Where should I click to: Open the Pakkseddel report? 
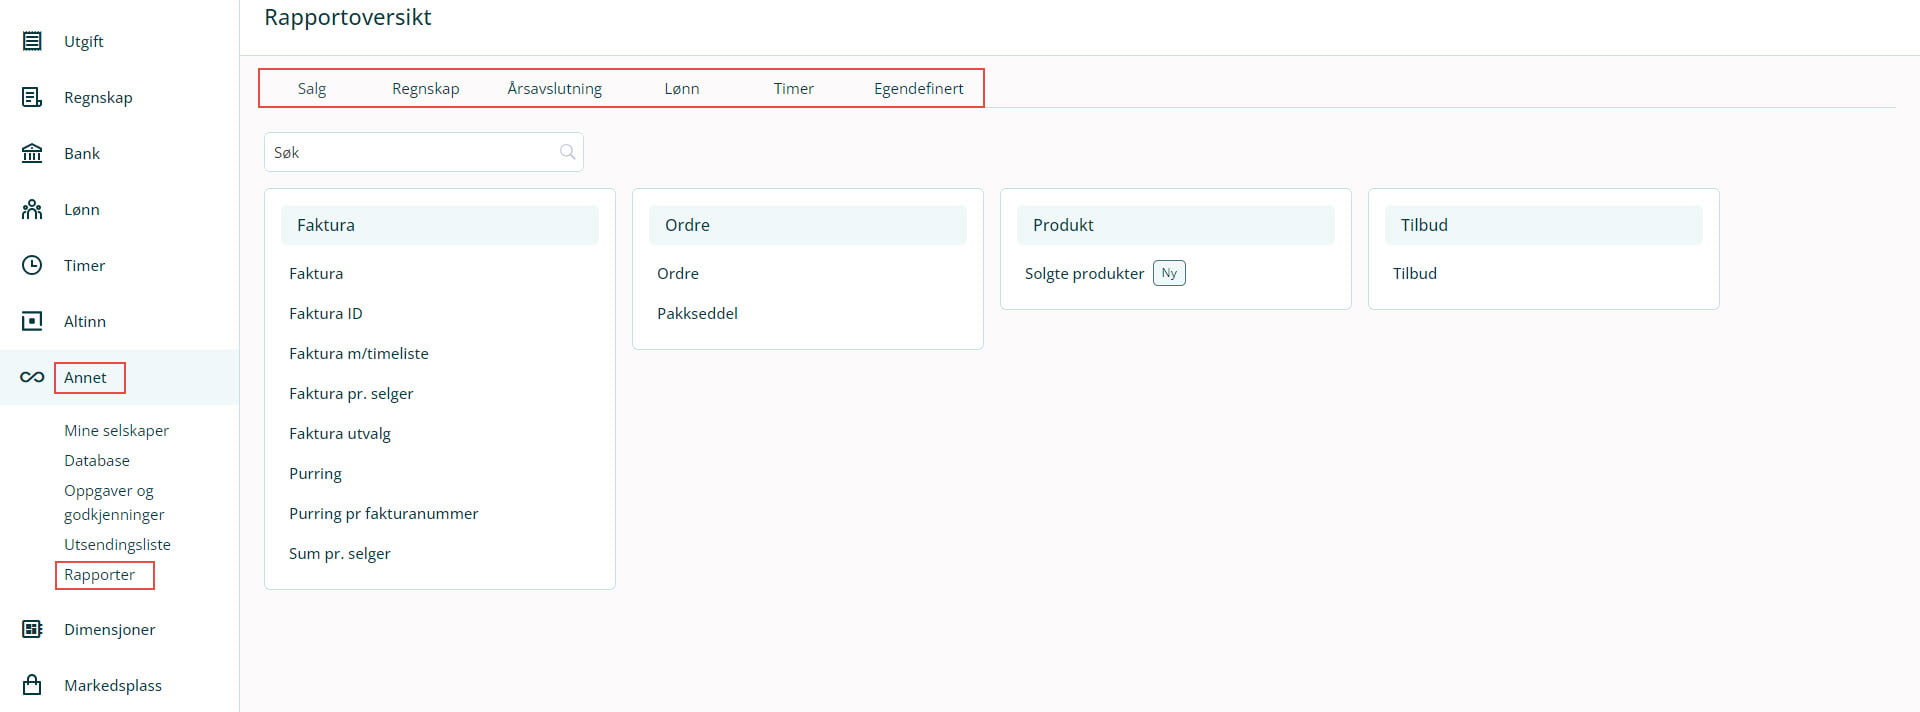(697, 313)
